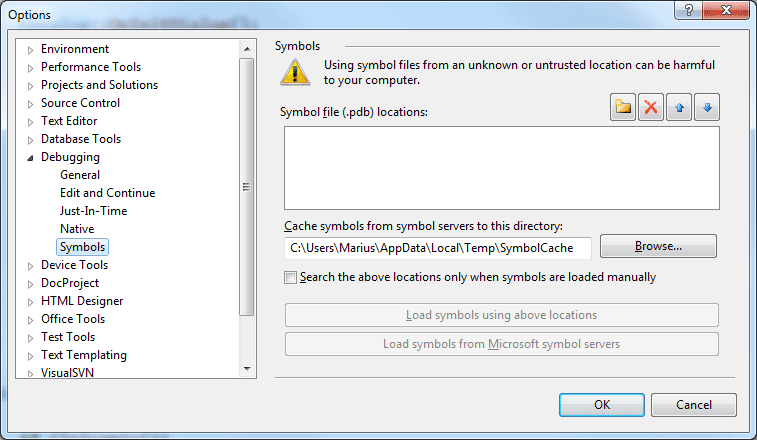Click the symbol cache directory field
Image resolution: width=757 pixels, height=440 pixels.
437,247
